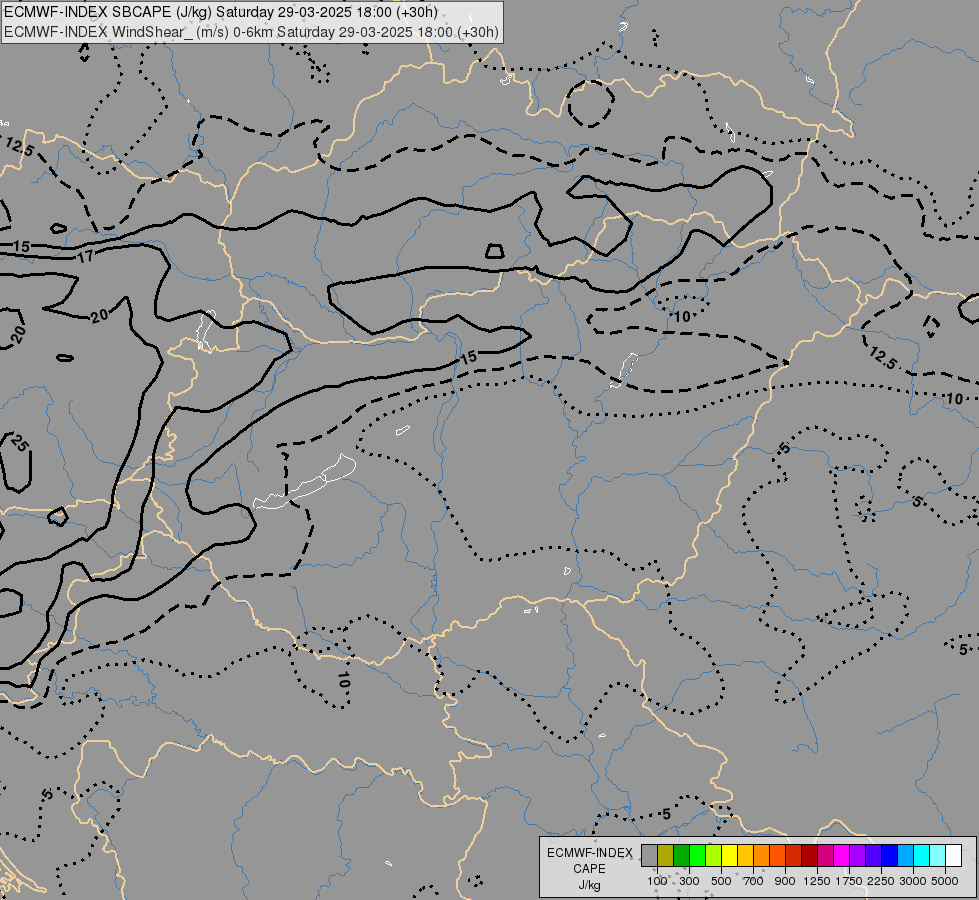Click the grey swatch in the CAPE legend
Image resolution: width=979 pixels, height=900 pixels.
pyautogui.click(x=649, y=855)
